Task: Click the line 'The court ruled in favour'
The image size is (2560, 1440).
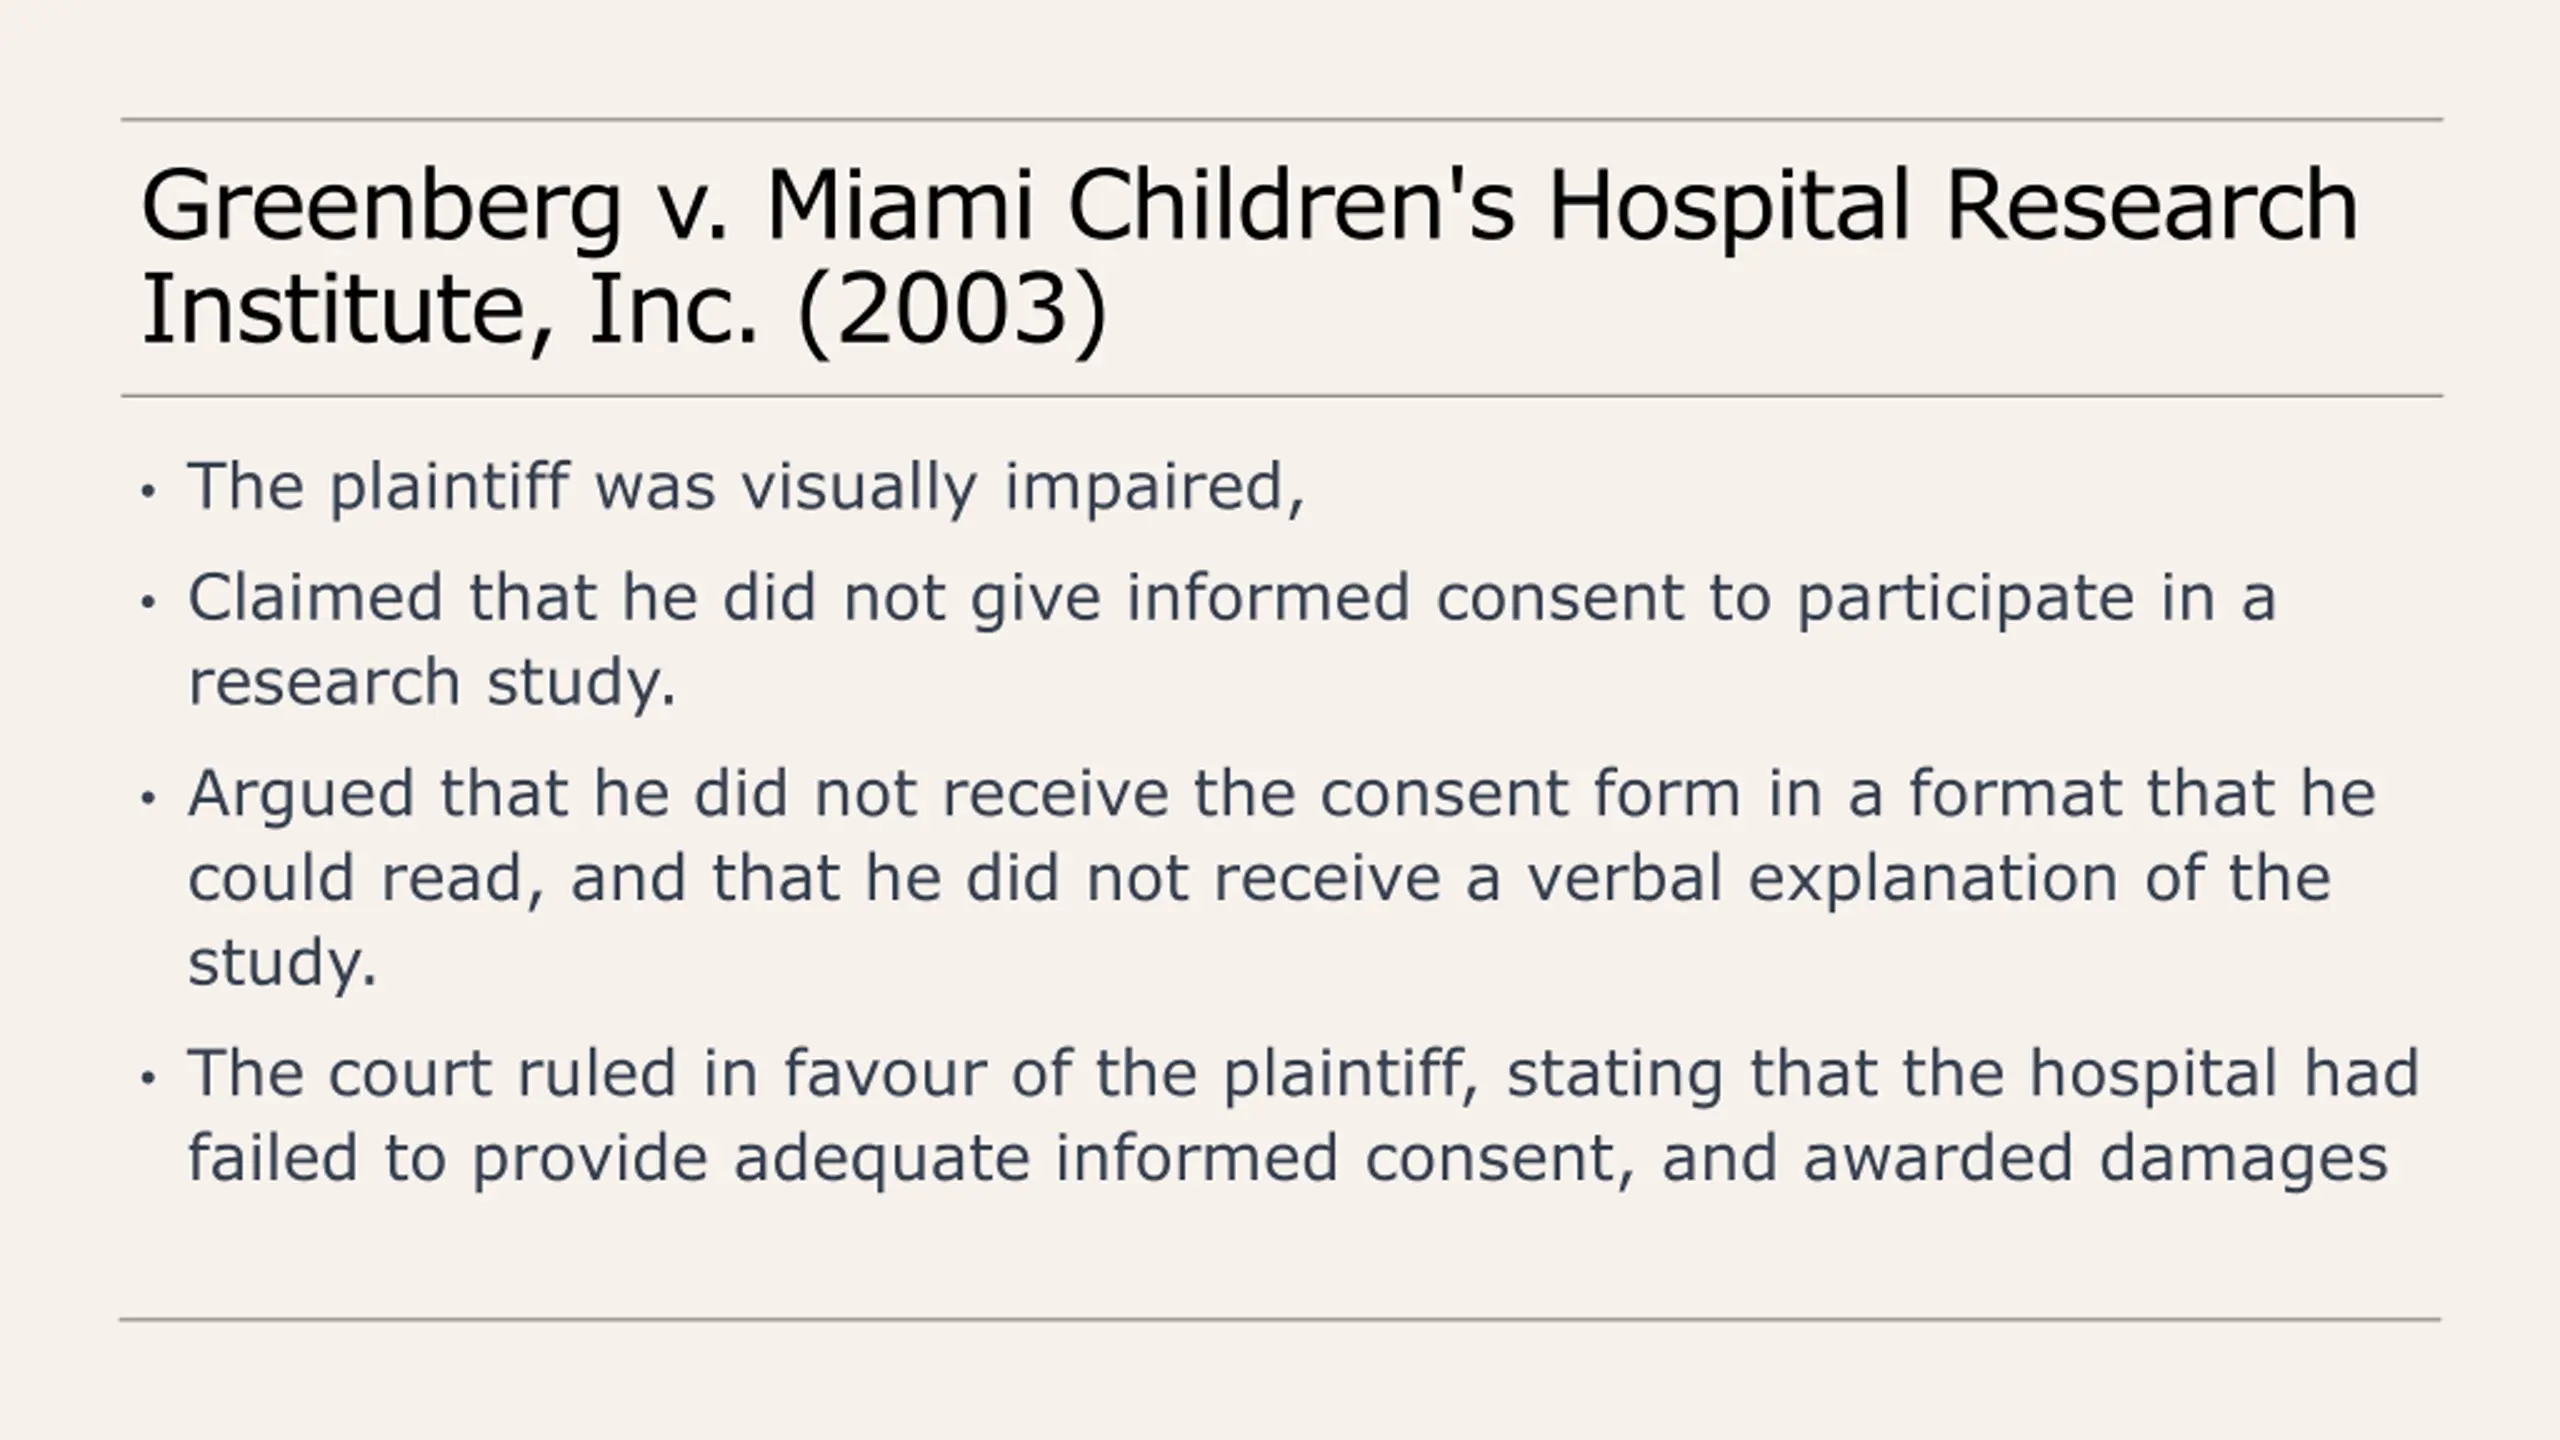Action: (1303, 1074)
